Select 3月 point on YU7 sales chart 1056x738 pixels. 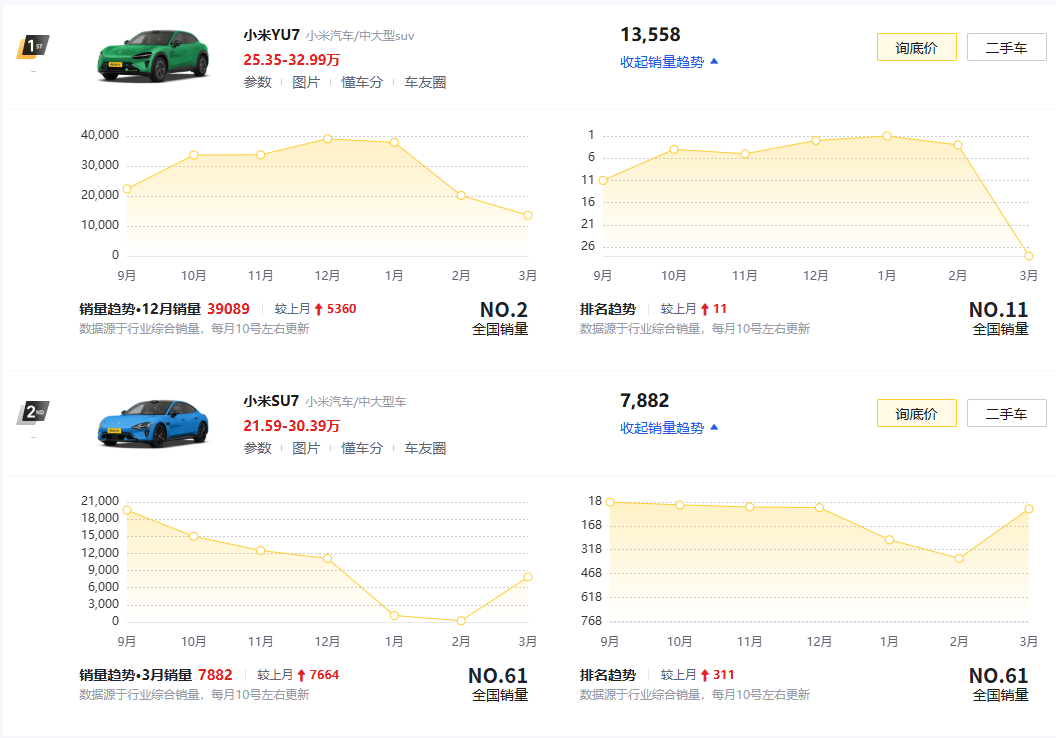pyautogui.click(x=528, y=215)
